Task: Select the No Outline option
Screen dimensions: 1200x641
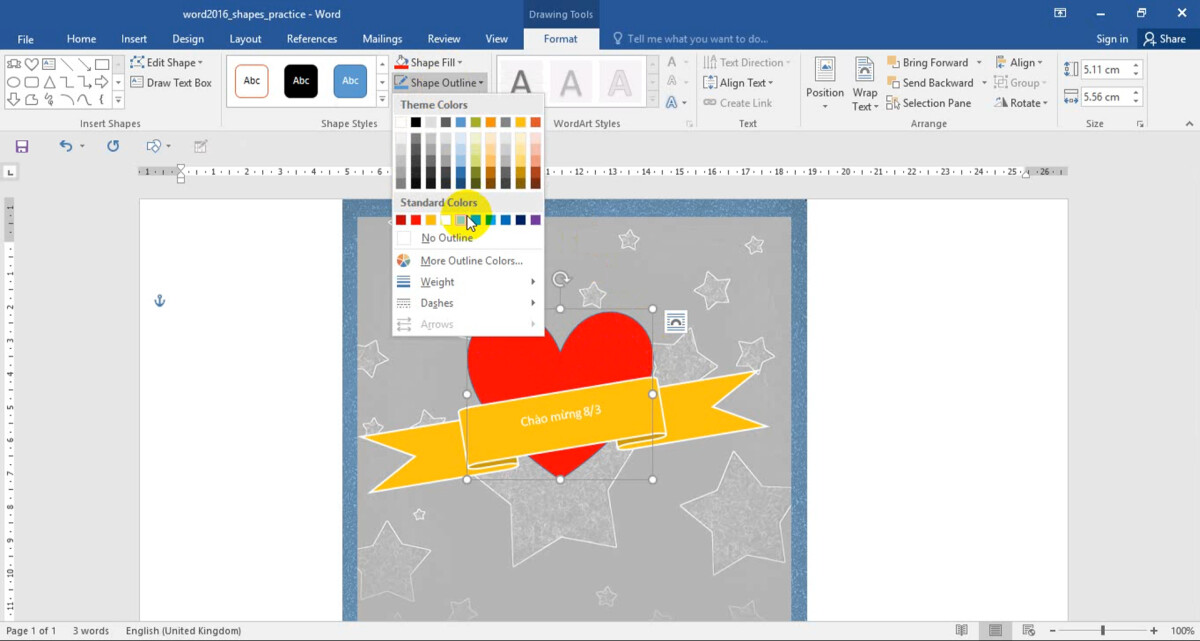Action: click(446, 238)
